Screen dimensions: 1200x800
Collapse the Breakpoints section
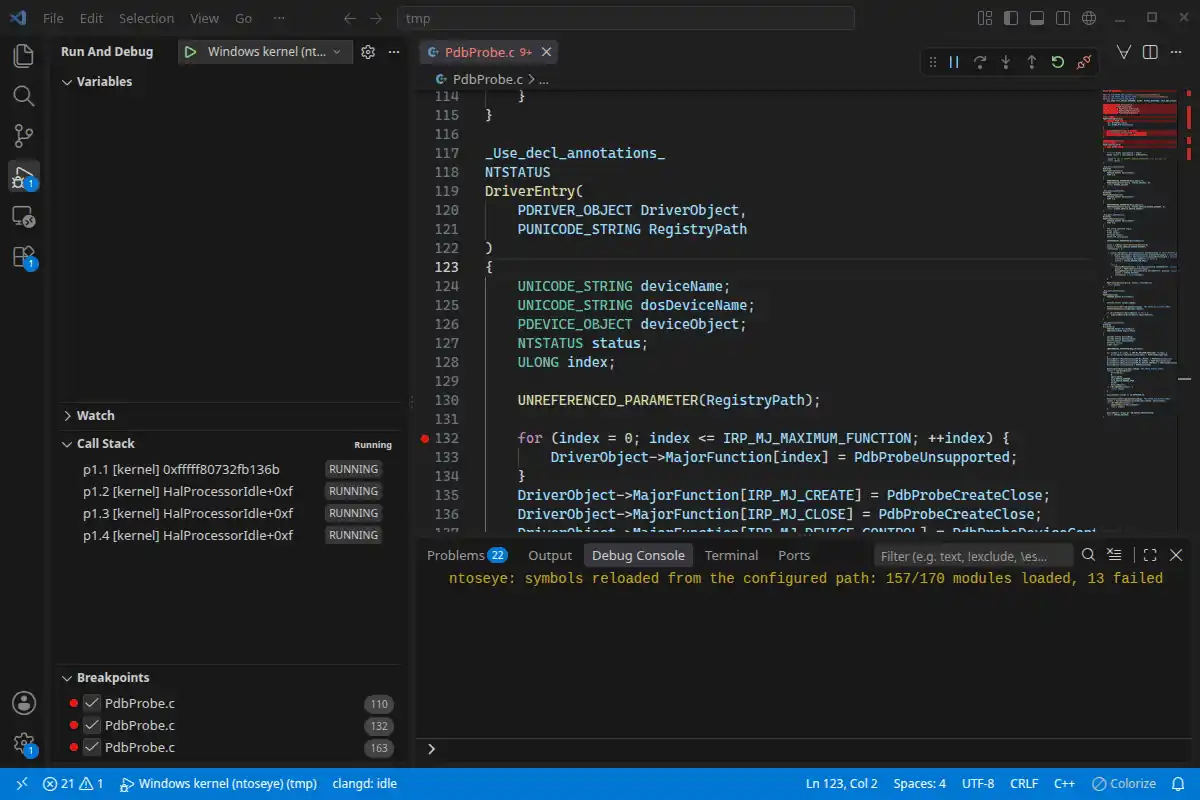[67, 677]
